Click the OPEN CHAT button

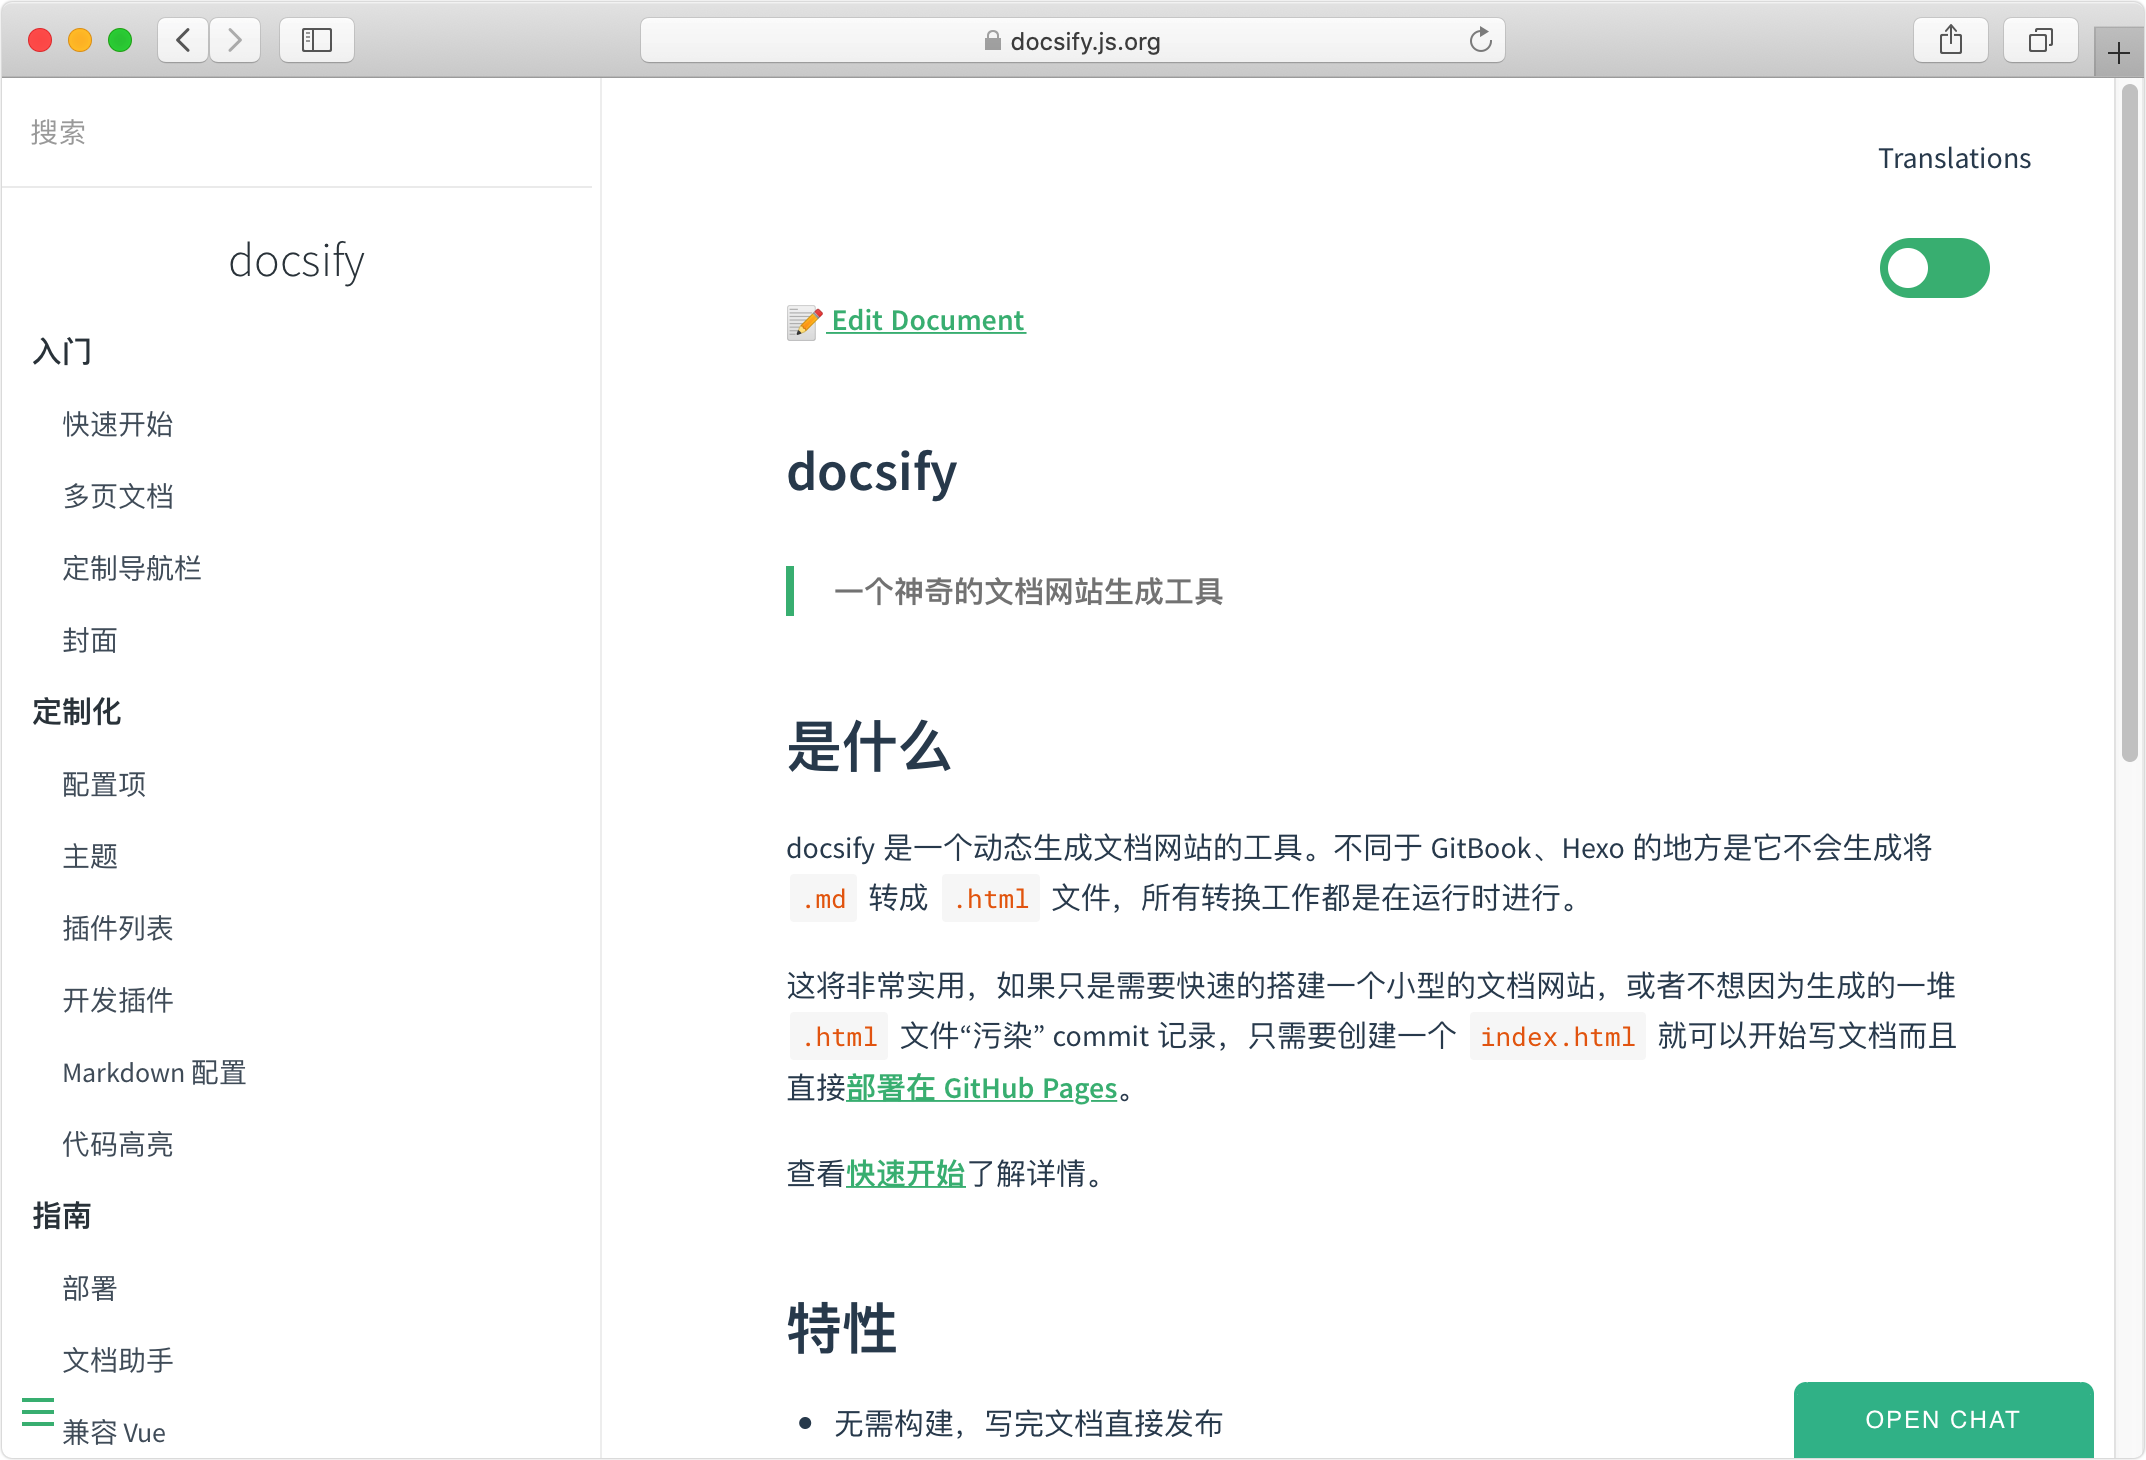tap(1943, 1420)
